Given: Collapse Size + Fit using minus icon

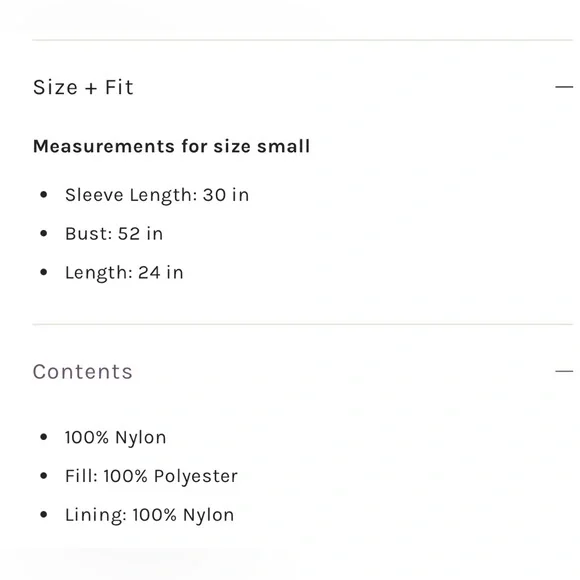Looking at the screenshot, I should 564,87.
